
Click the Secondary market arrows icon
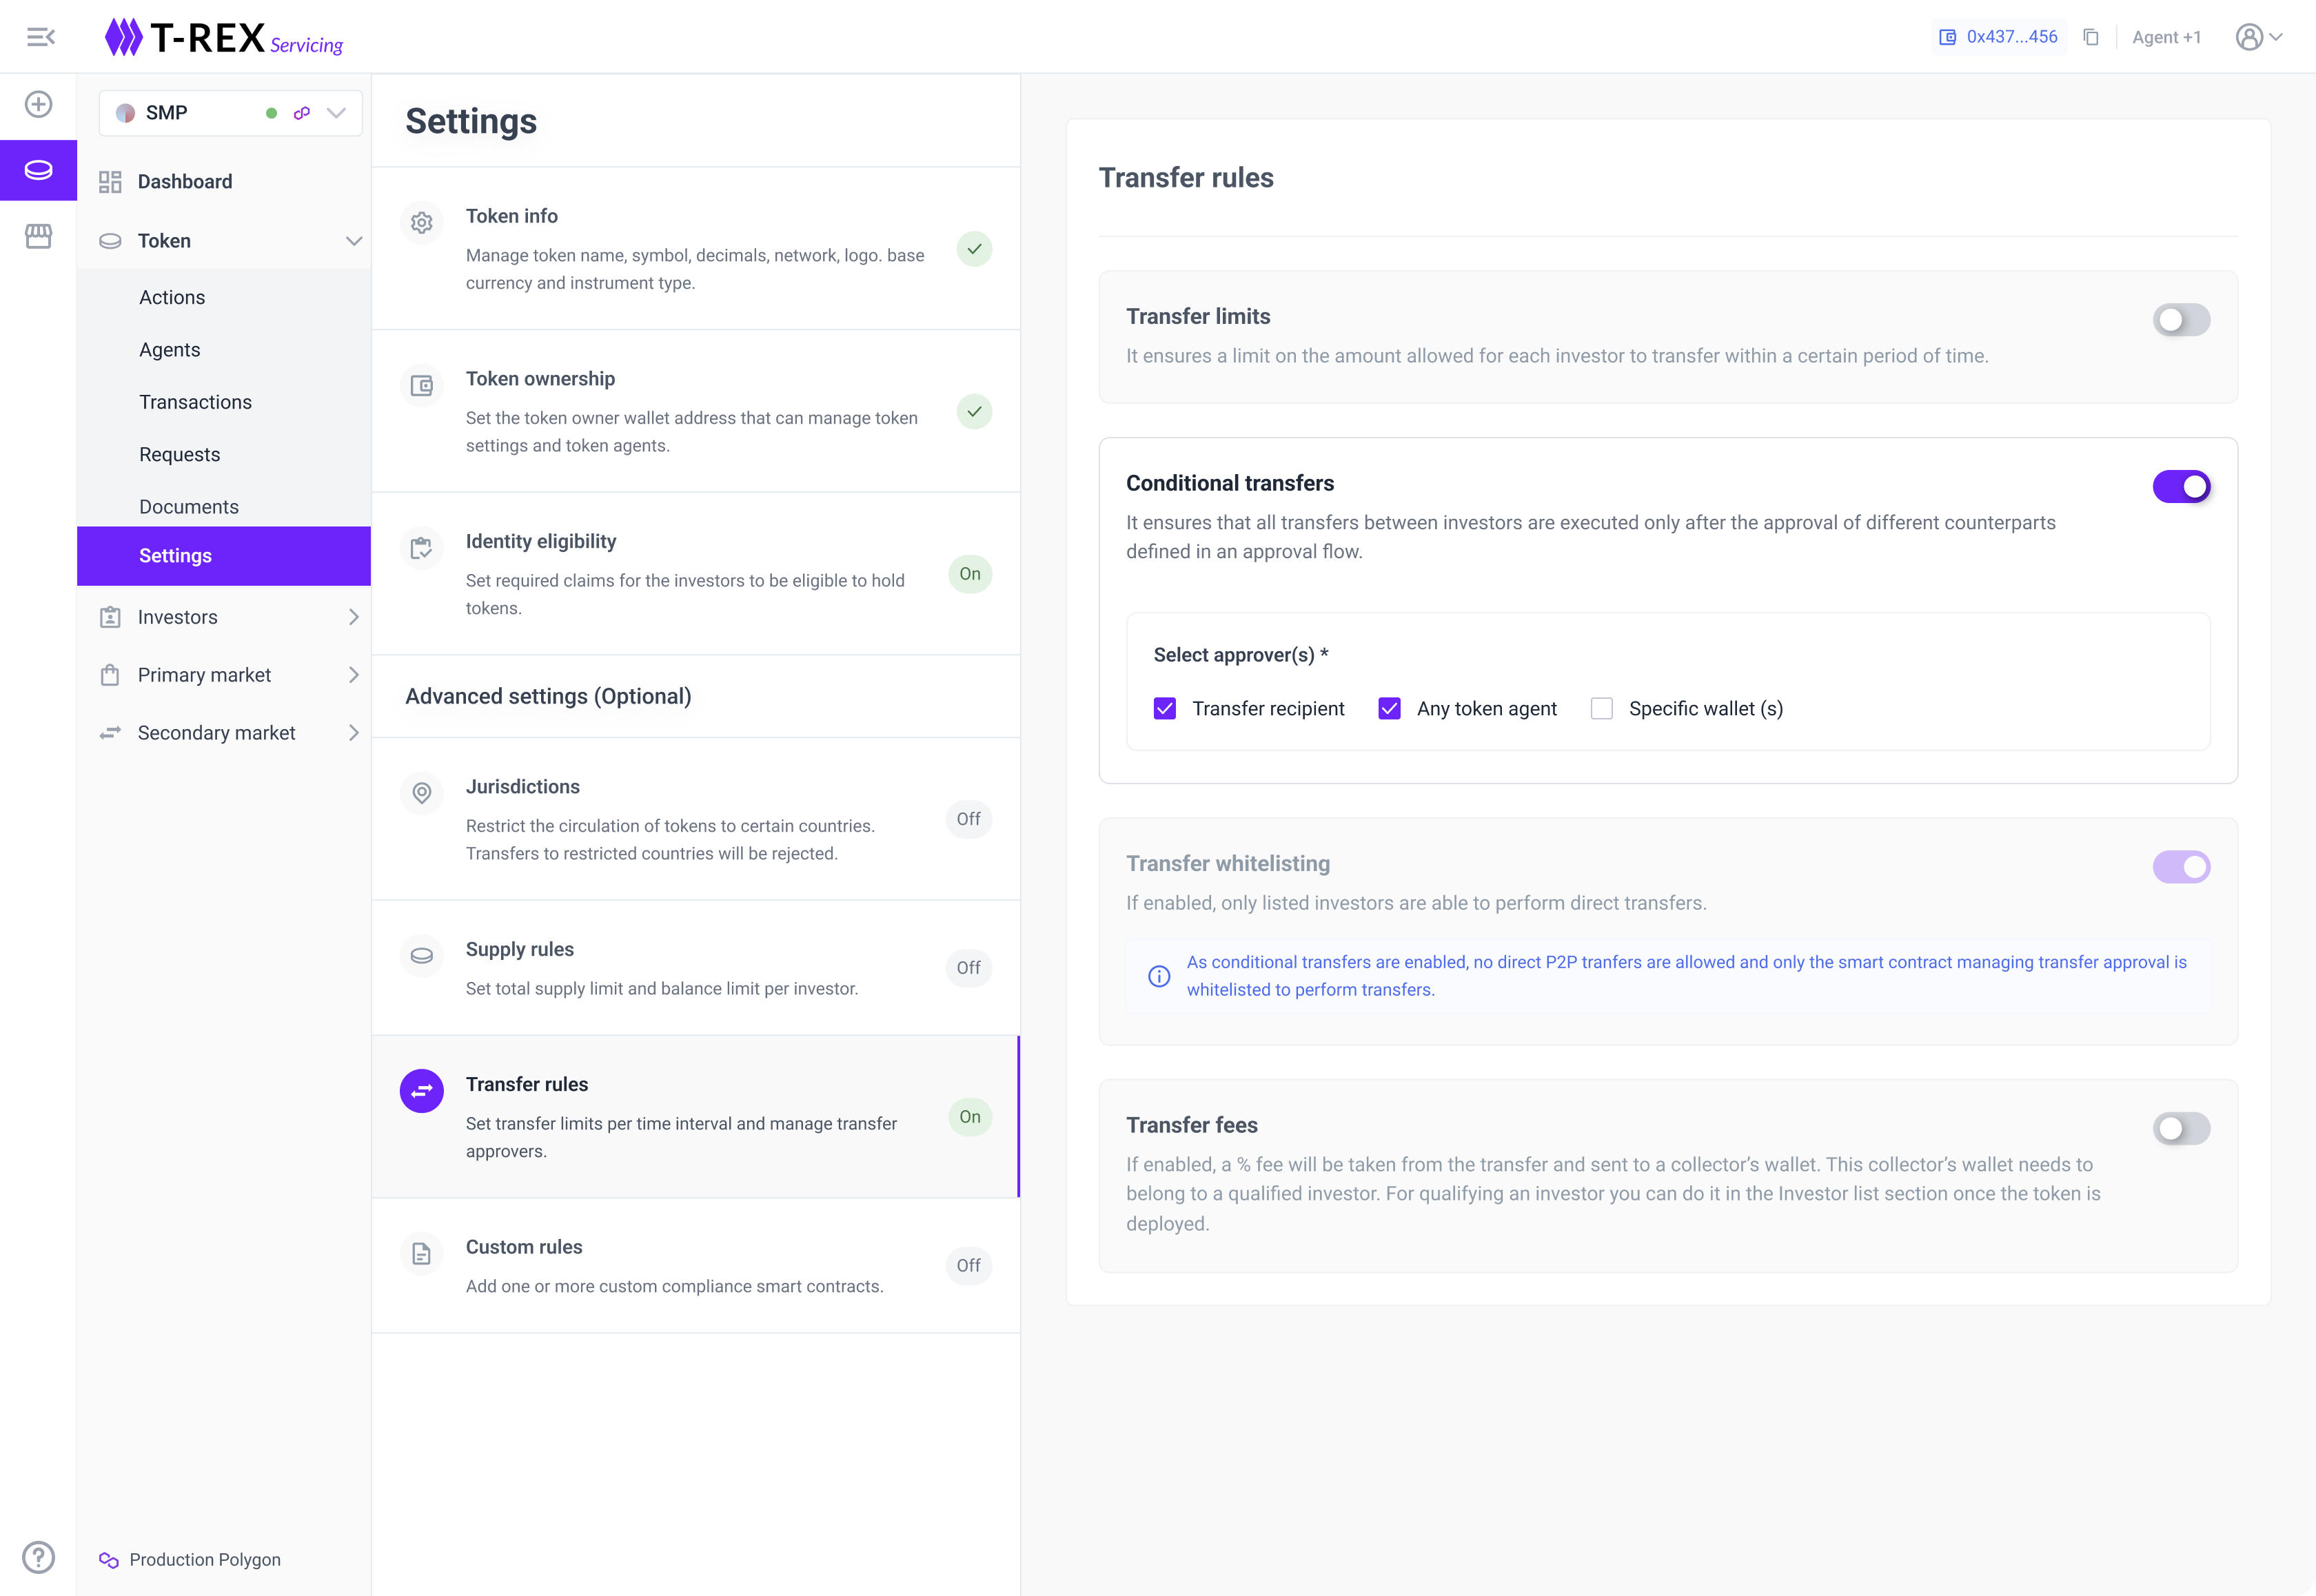coord(110,733)
